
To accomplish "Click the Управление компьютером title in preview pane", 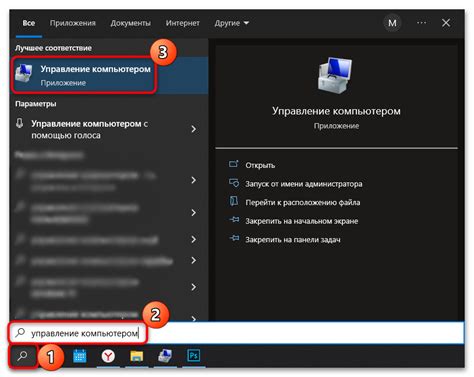I will point(336,111).
